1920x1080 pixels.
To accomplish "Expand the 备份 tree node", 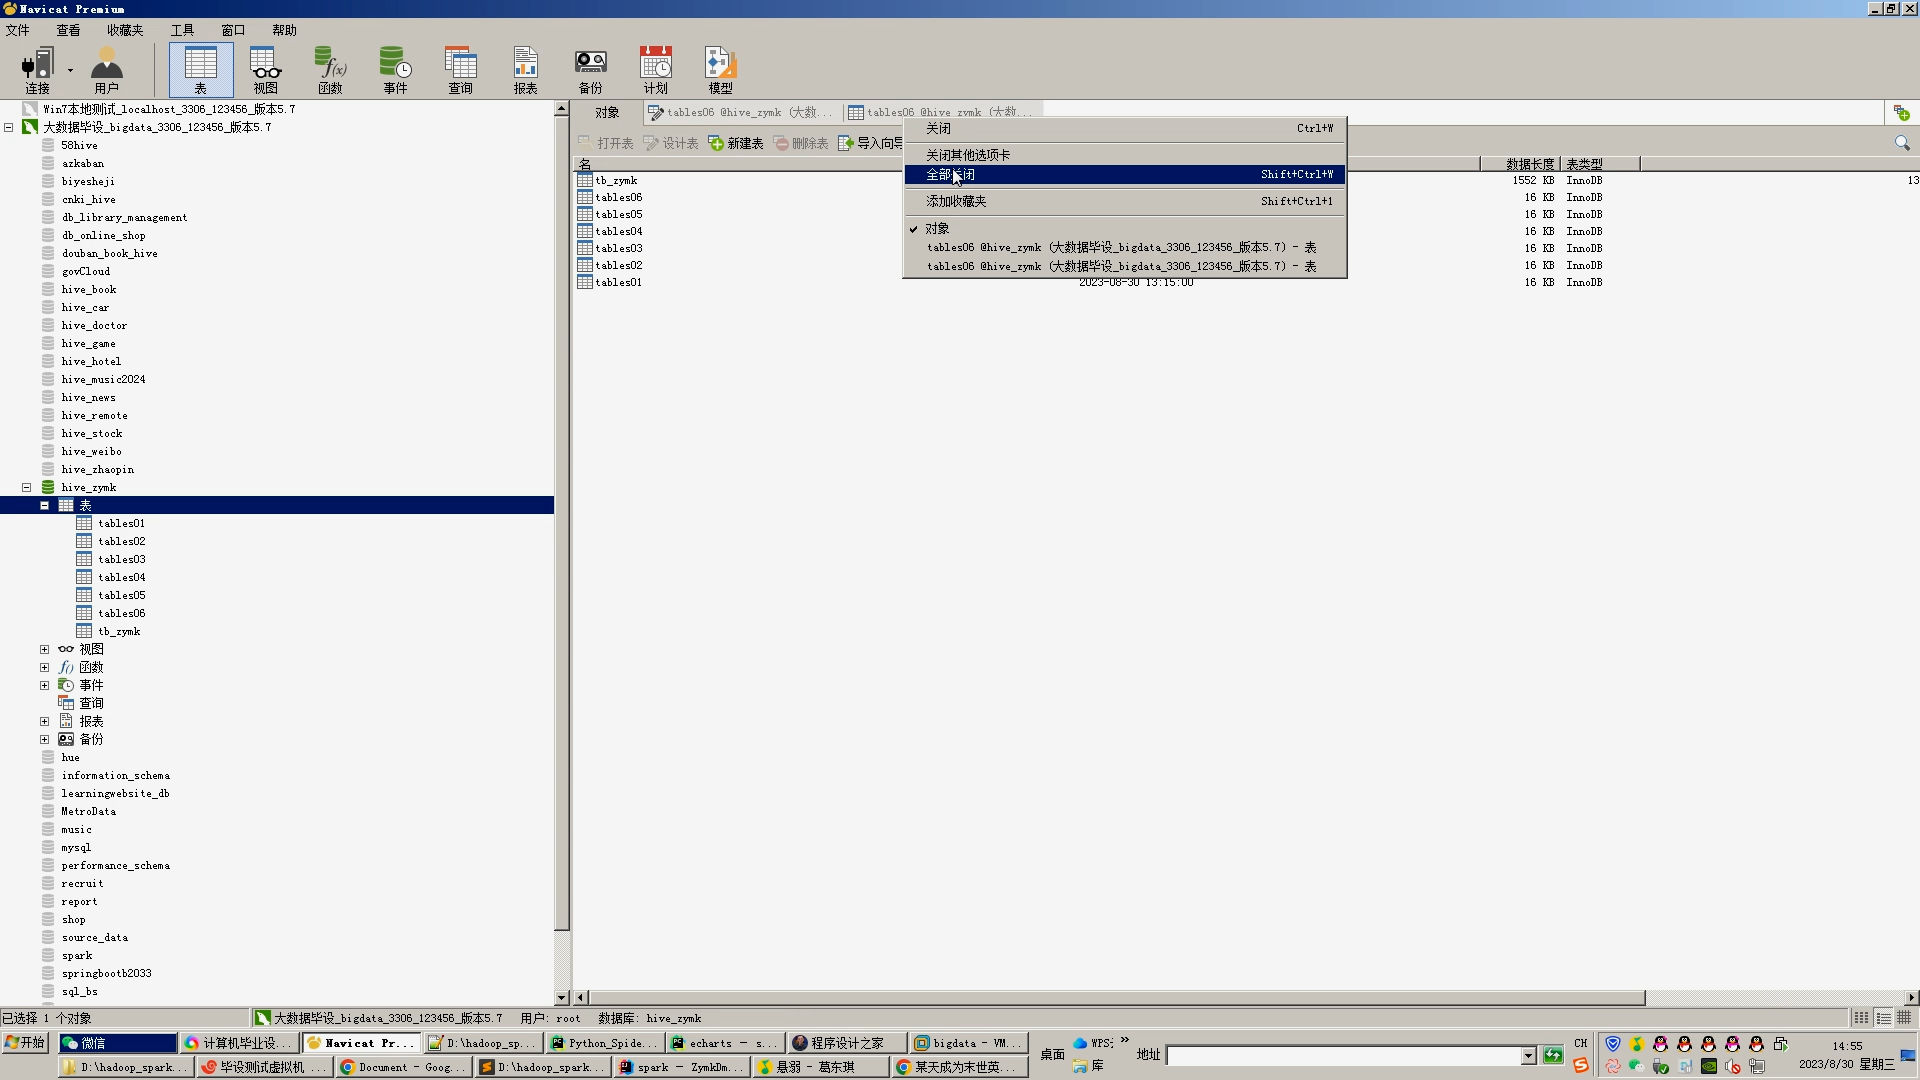I will (45, 740).
